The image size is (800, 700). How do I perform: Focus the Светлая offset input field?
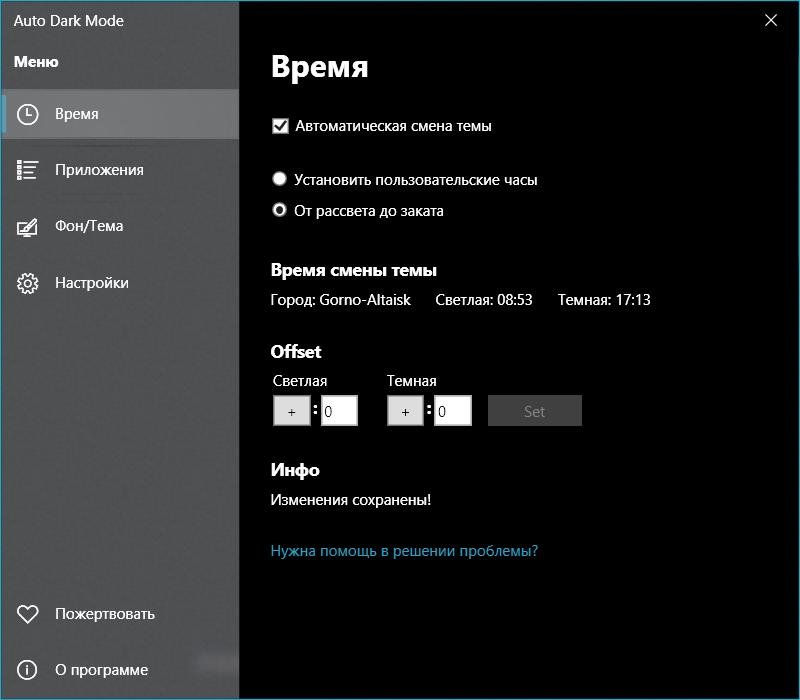coord(339,411)
